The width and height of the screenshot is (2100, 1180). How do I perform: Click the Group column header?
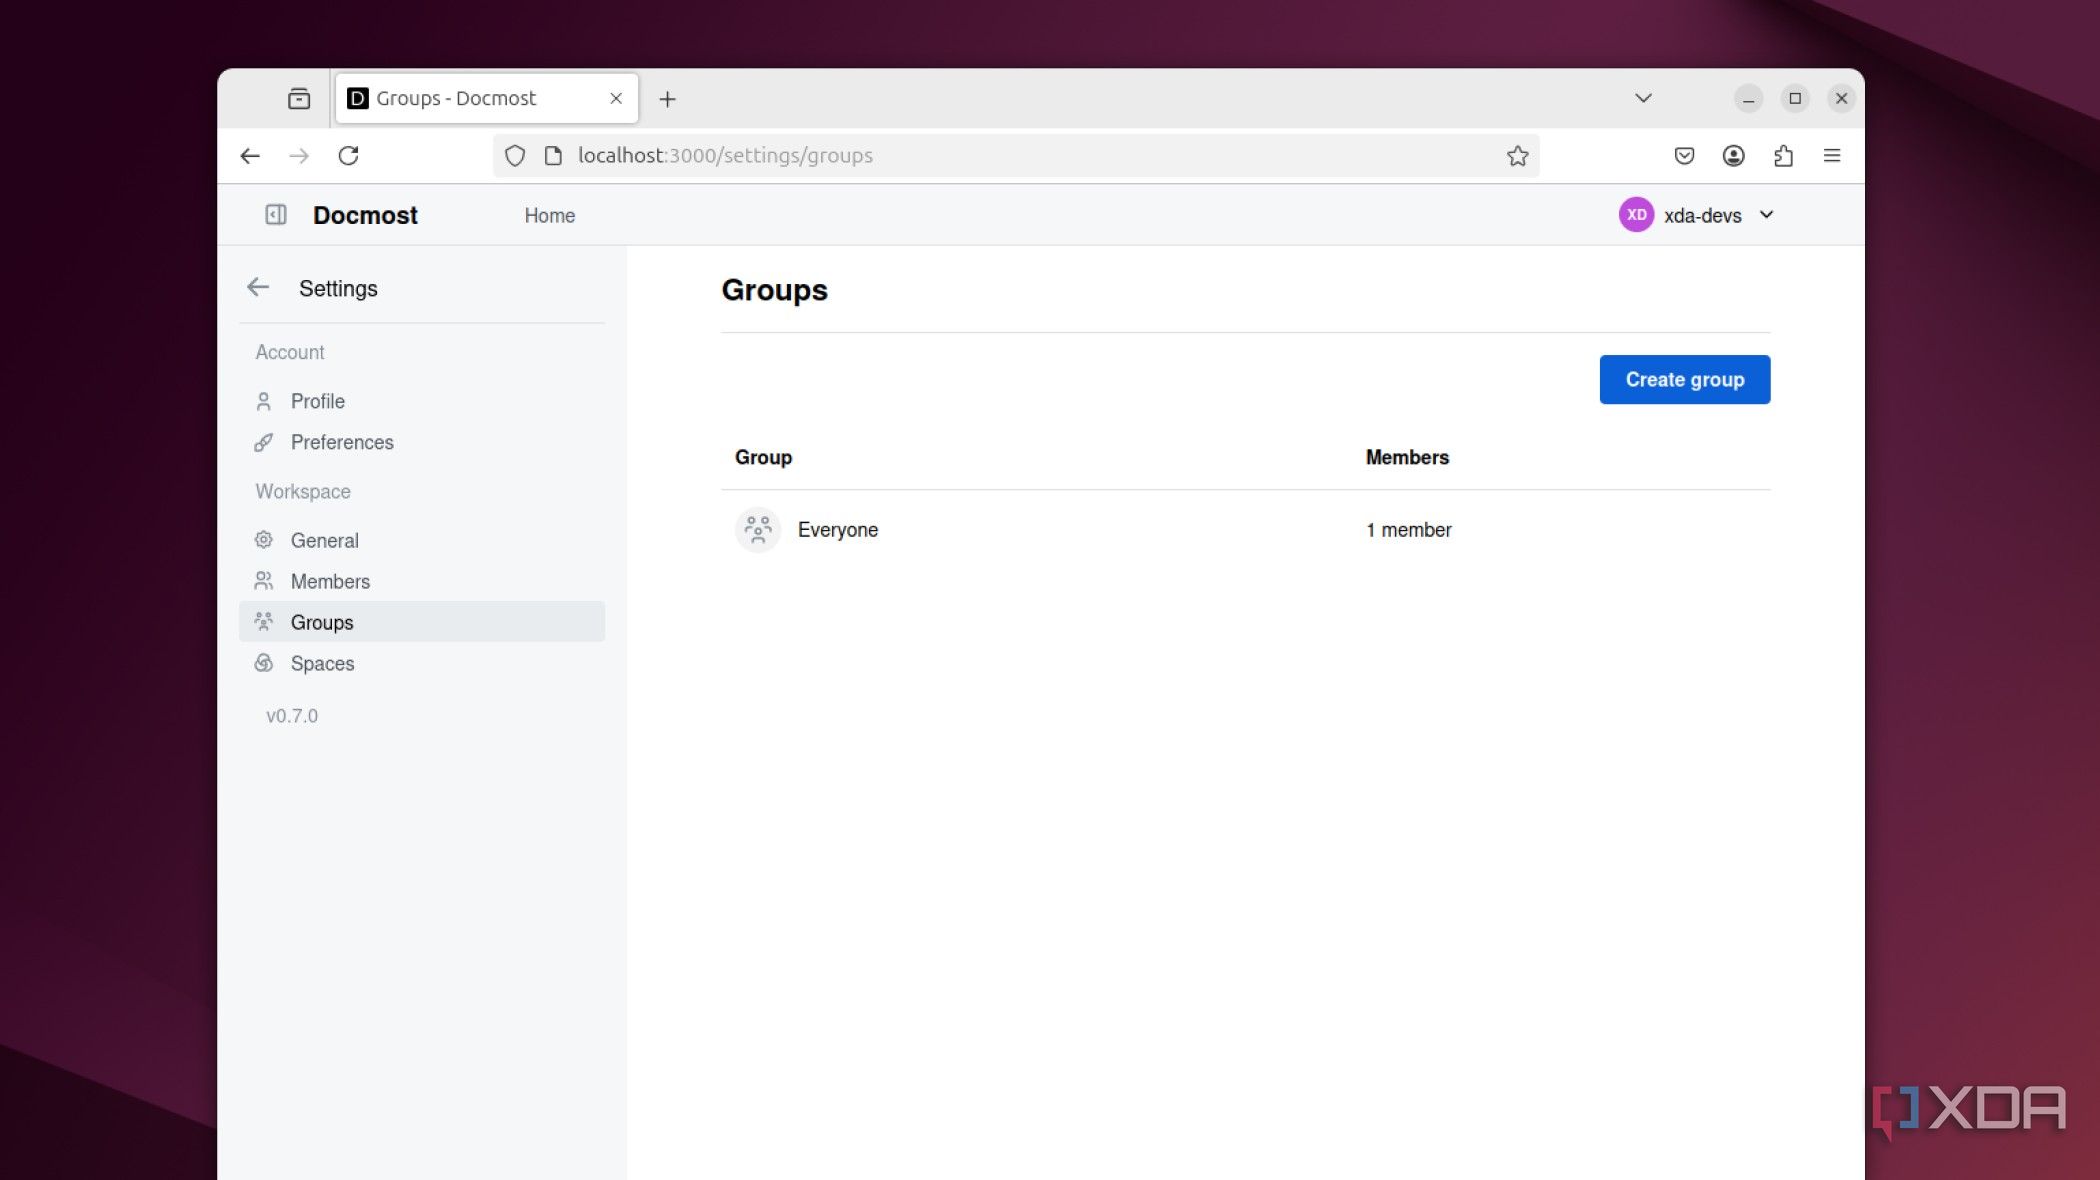pyautogui.click(x=763, y=458)
